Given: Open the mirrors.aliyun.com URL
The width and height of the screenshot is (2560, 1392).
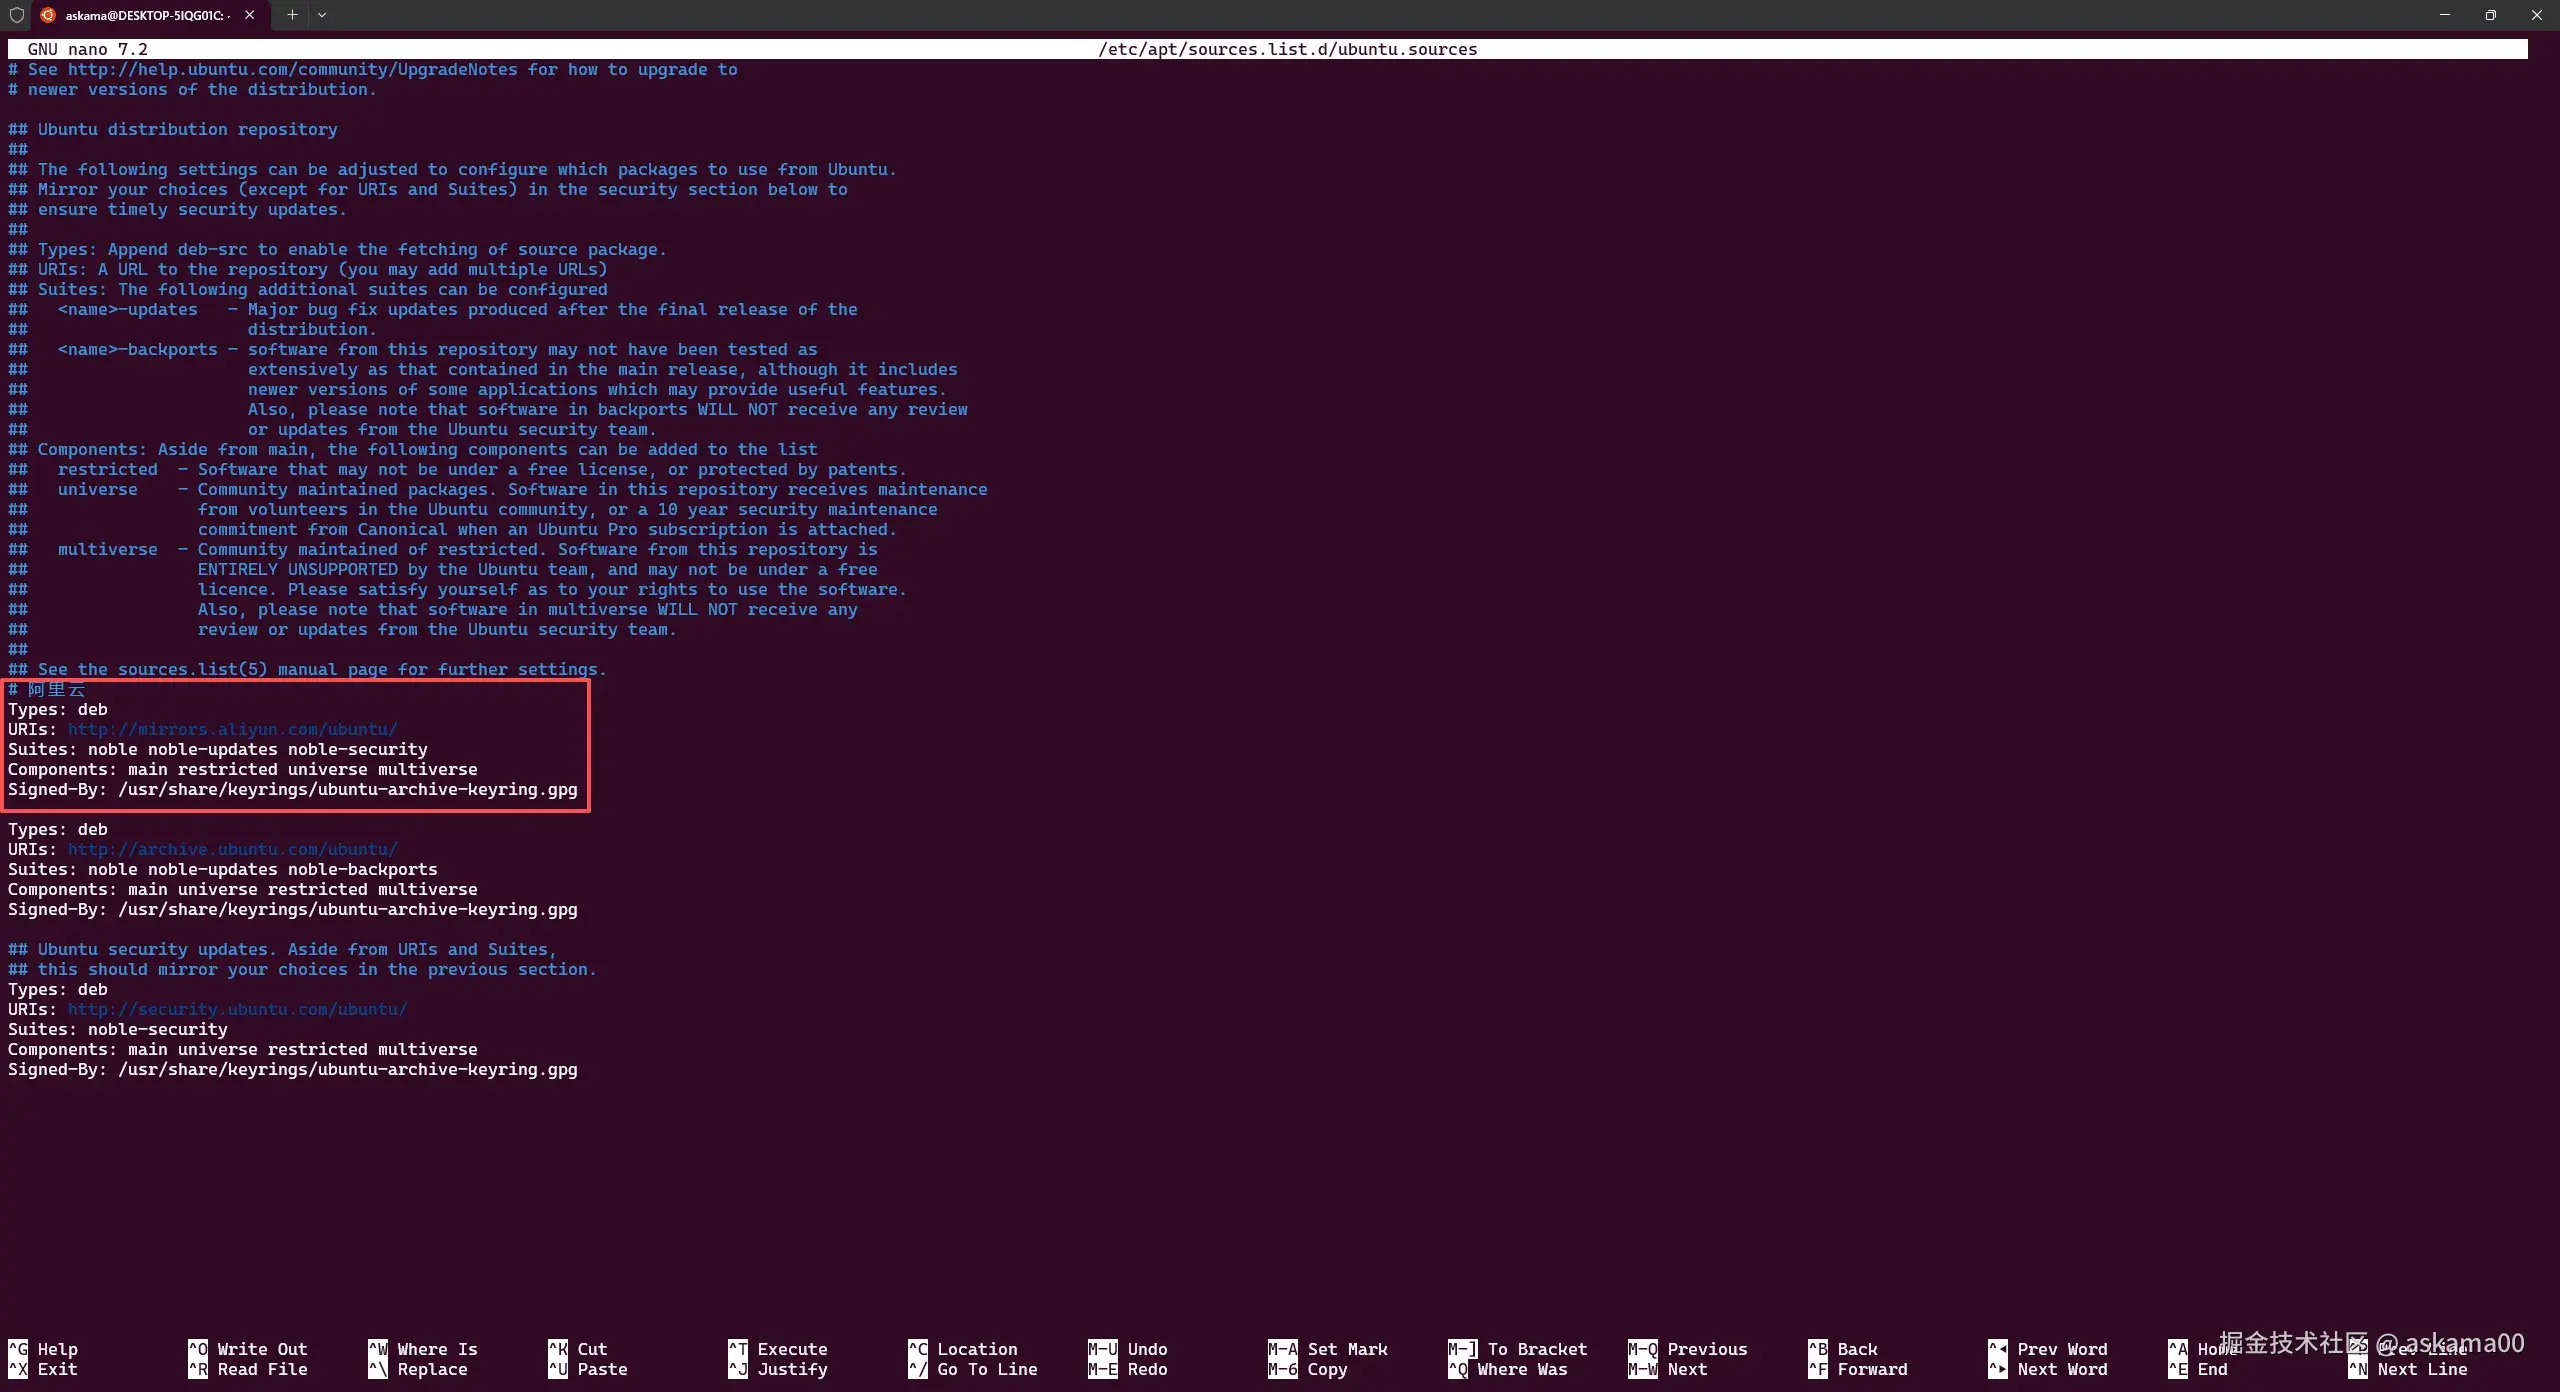Looking at the screenshot, I should point(233,730).
